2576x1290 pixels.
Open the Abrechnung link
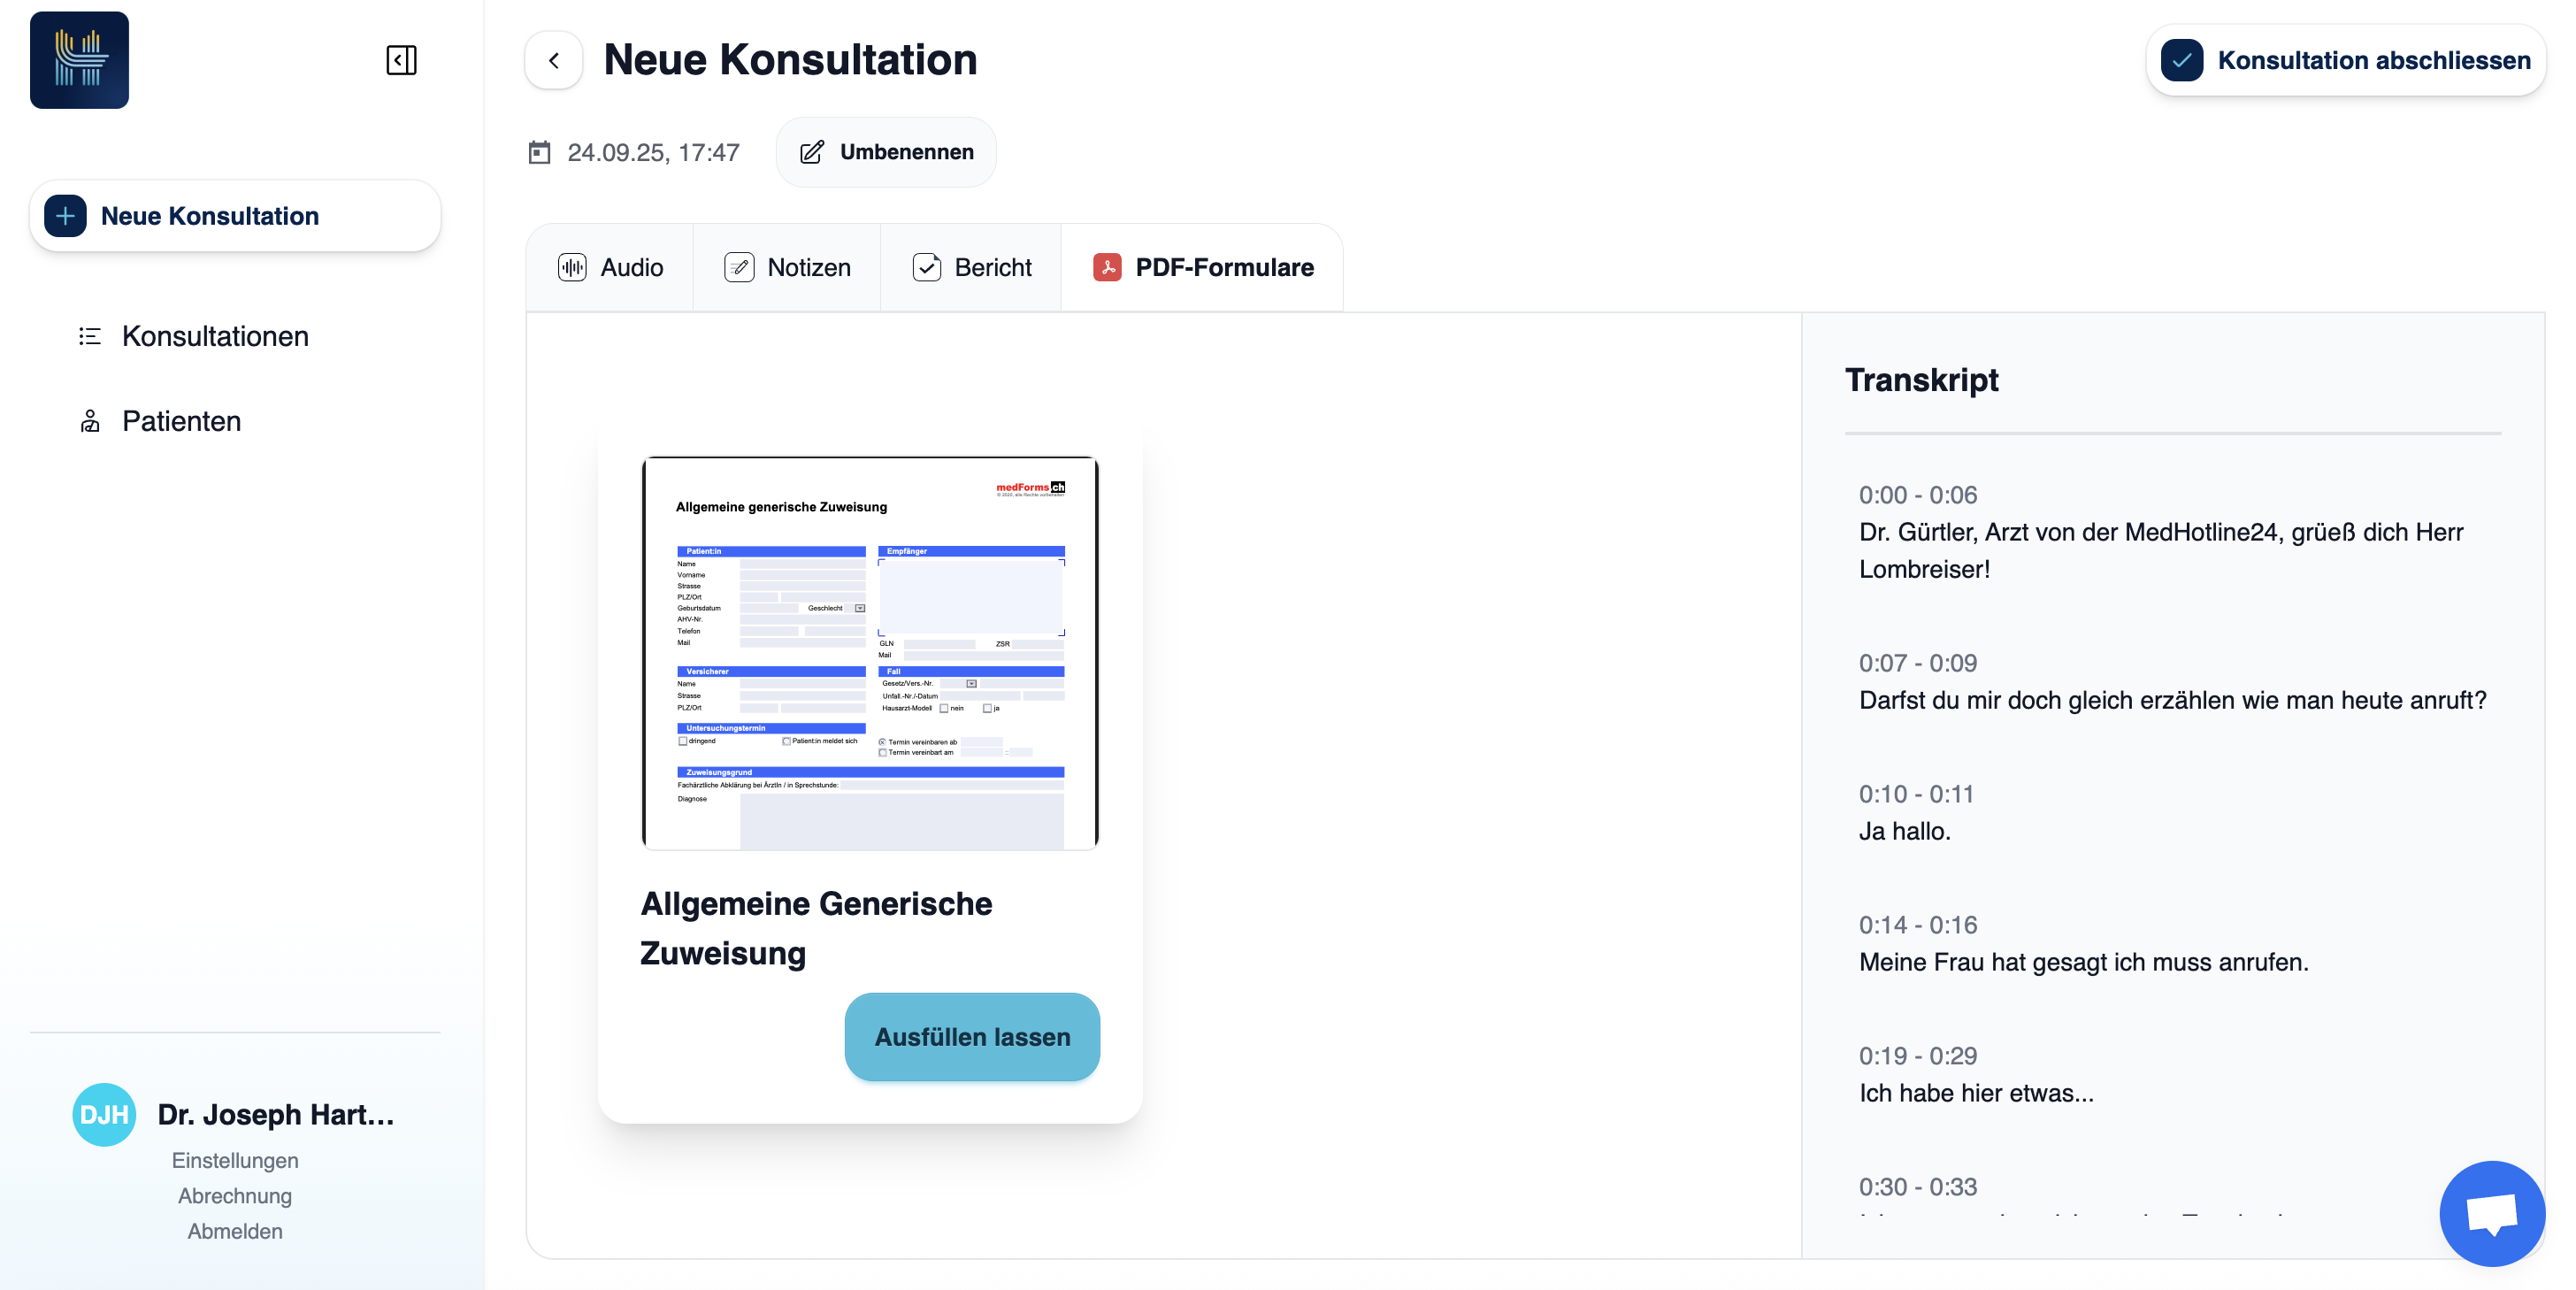pyautogui.click(x=235, y=1196)
